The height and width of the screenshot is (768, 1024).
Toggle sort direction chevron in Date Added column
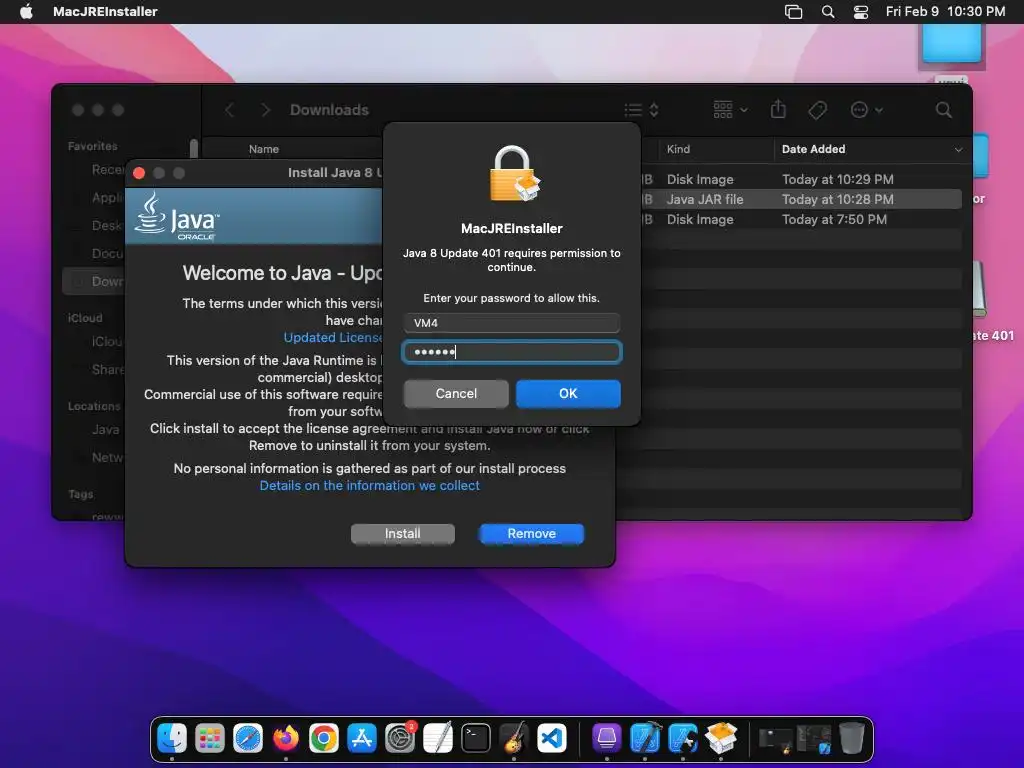tap(958, 150)
